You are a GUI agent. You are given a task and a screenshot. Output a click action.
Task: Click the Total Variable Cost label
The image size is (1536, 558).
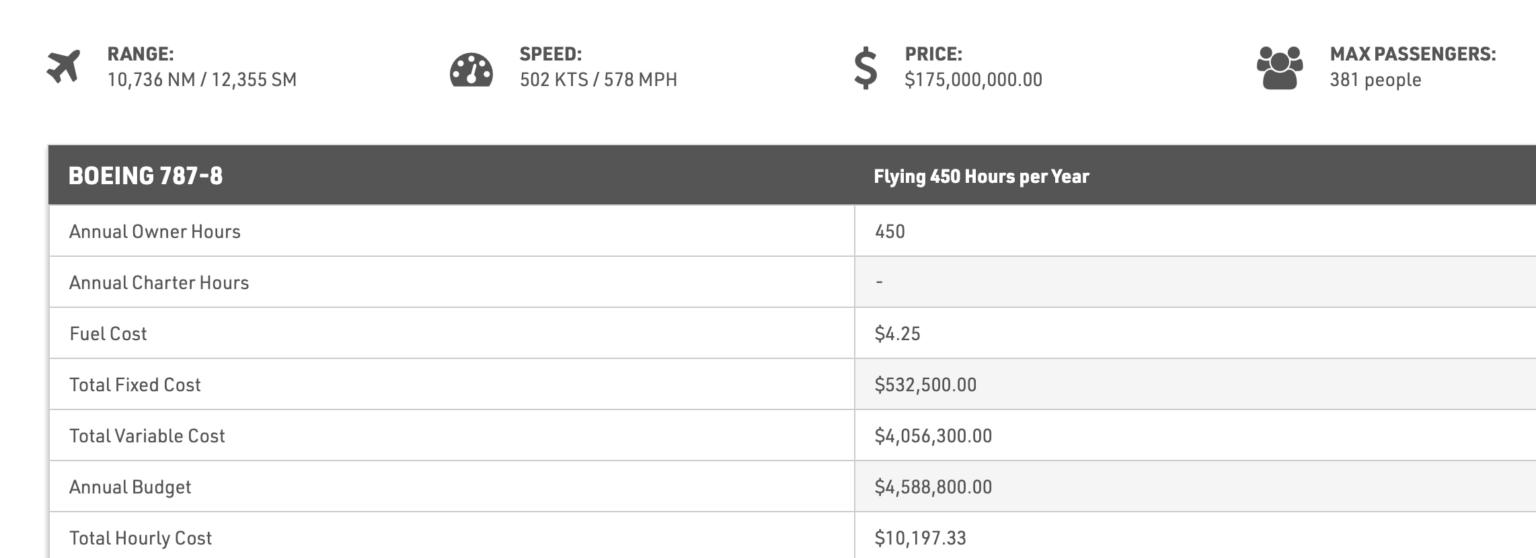click(147, 436)
